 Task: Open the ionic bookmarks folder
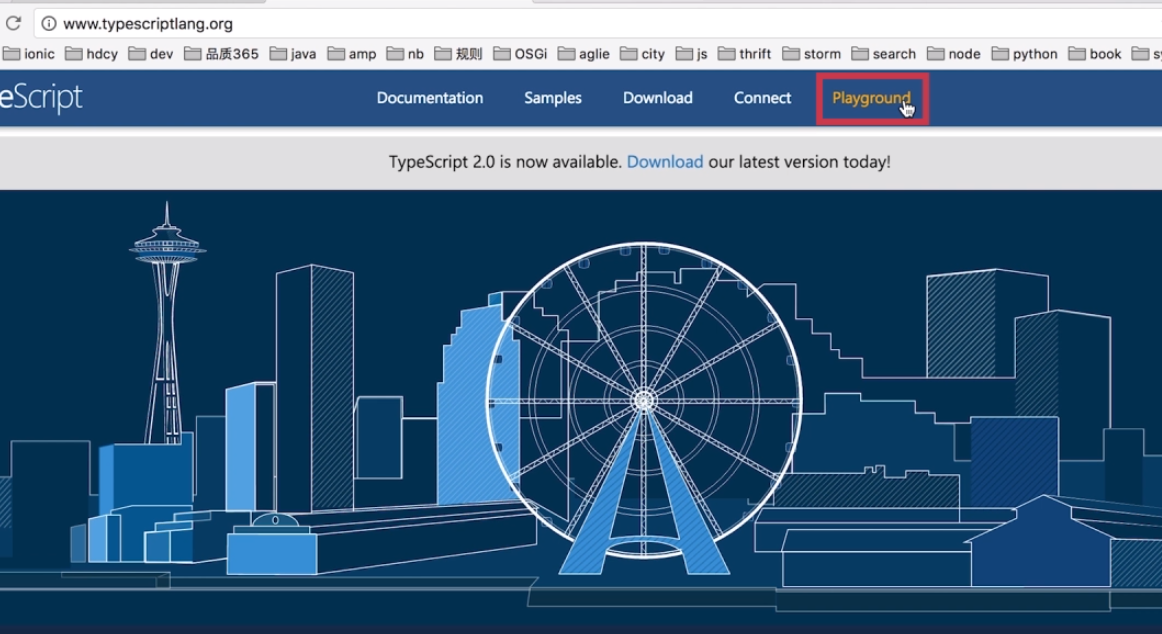pos(29,54)
